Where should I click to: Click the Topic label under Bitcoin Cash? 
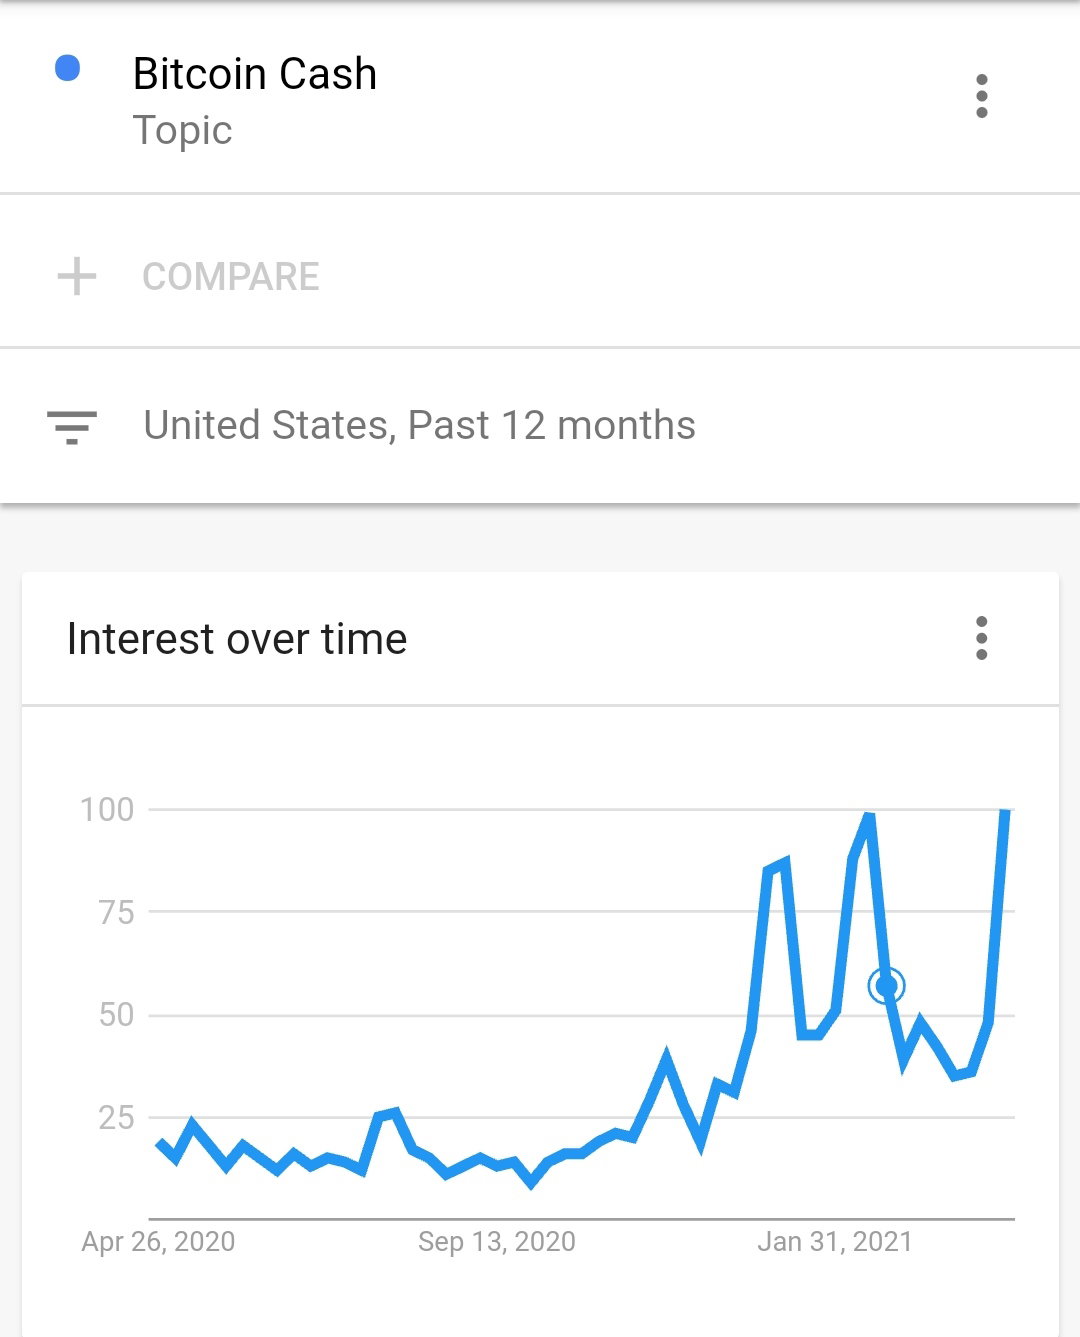point(182,130)
